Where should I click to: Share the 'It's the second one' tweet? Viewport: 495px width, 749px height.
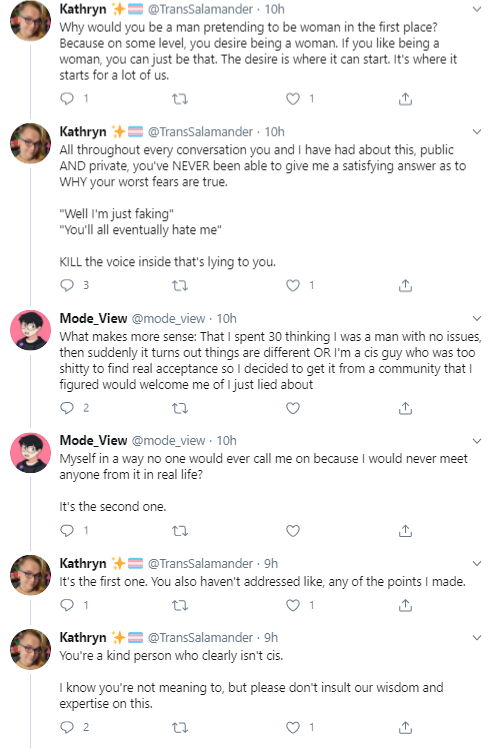[405, 531]
